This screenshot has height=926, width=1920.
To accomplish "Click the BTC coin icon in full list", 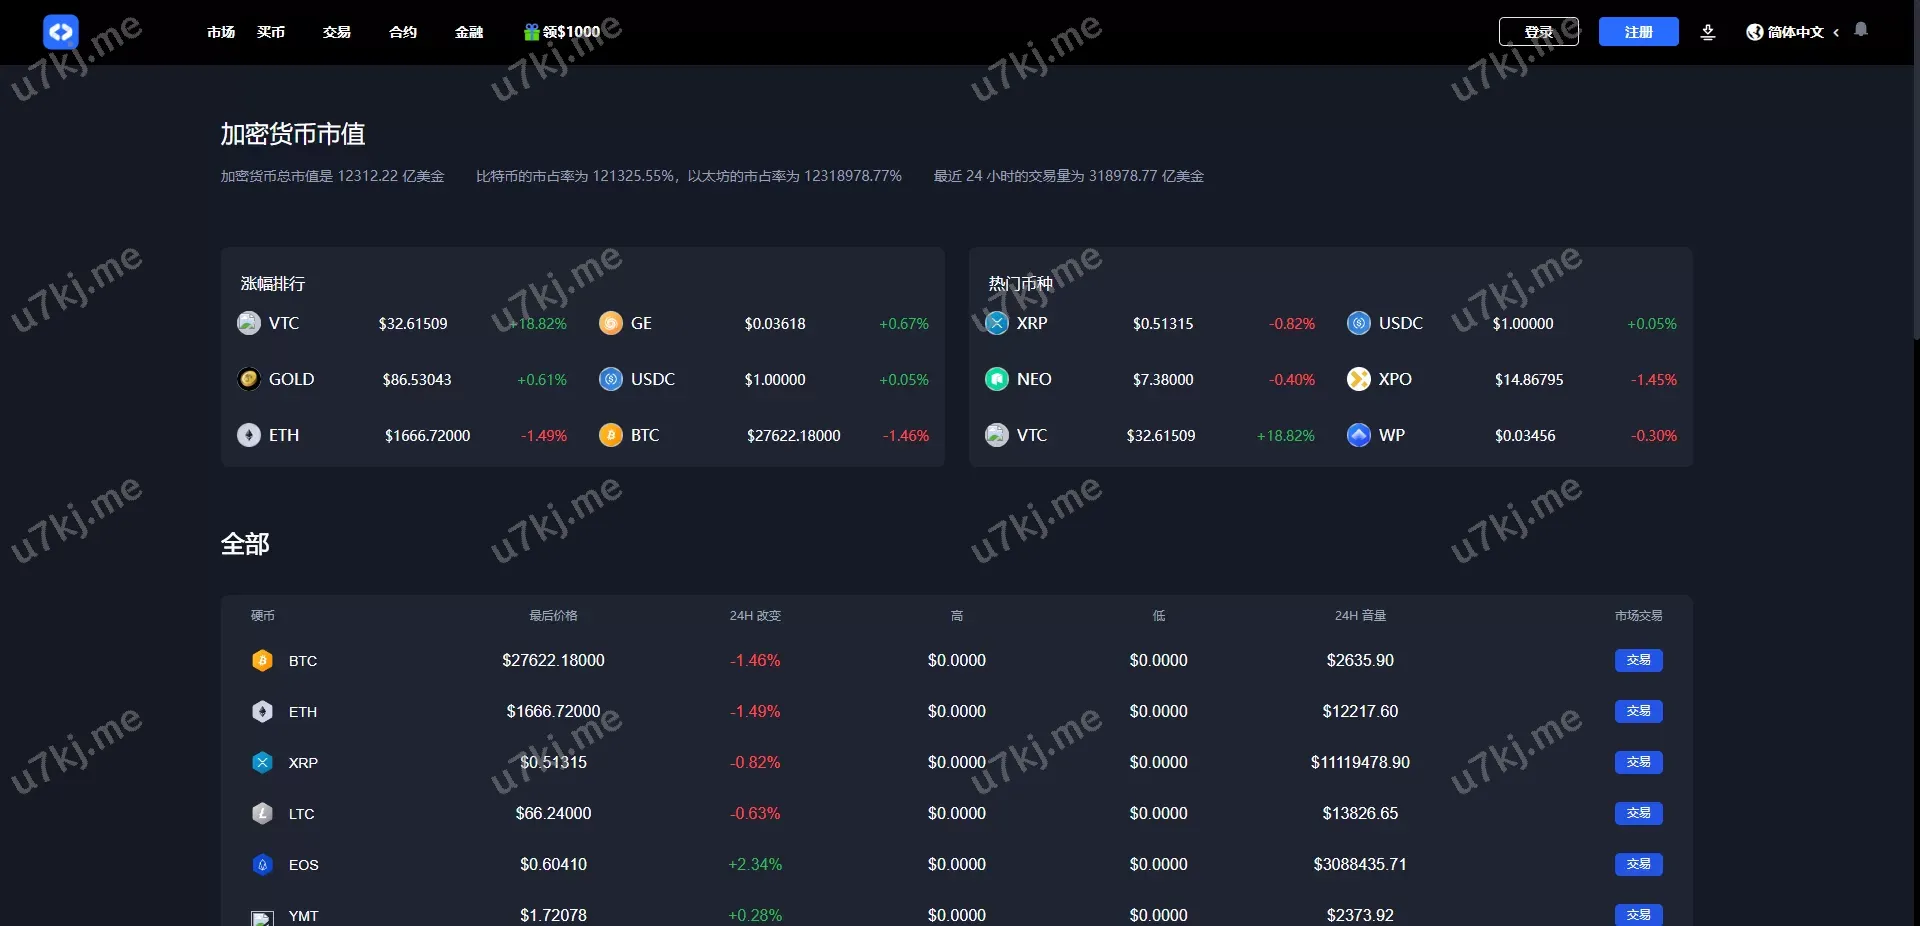I will [x=262, y=661].
